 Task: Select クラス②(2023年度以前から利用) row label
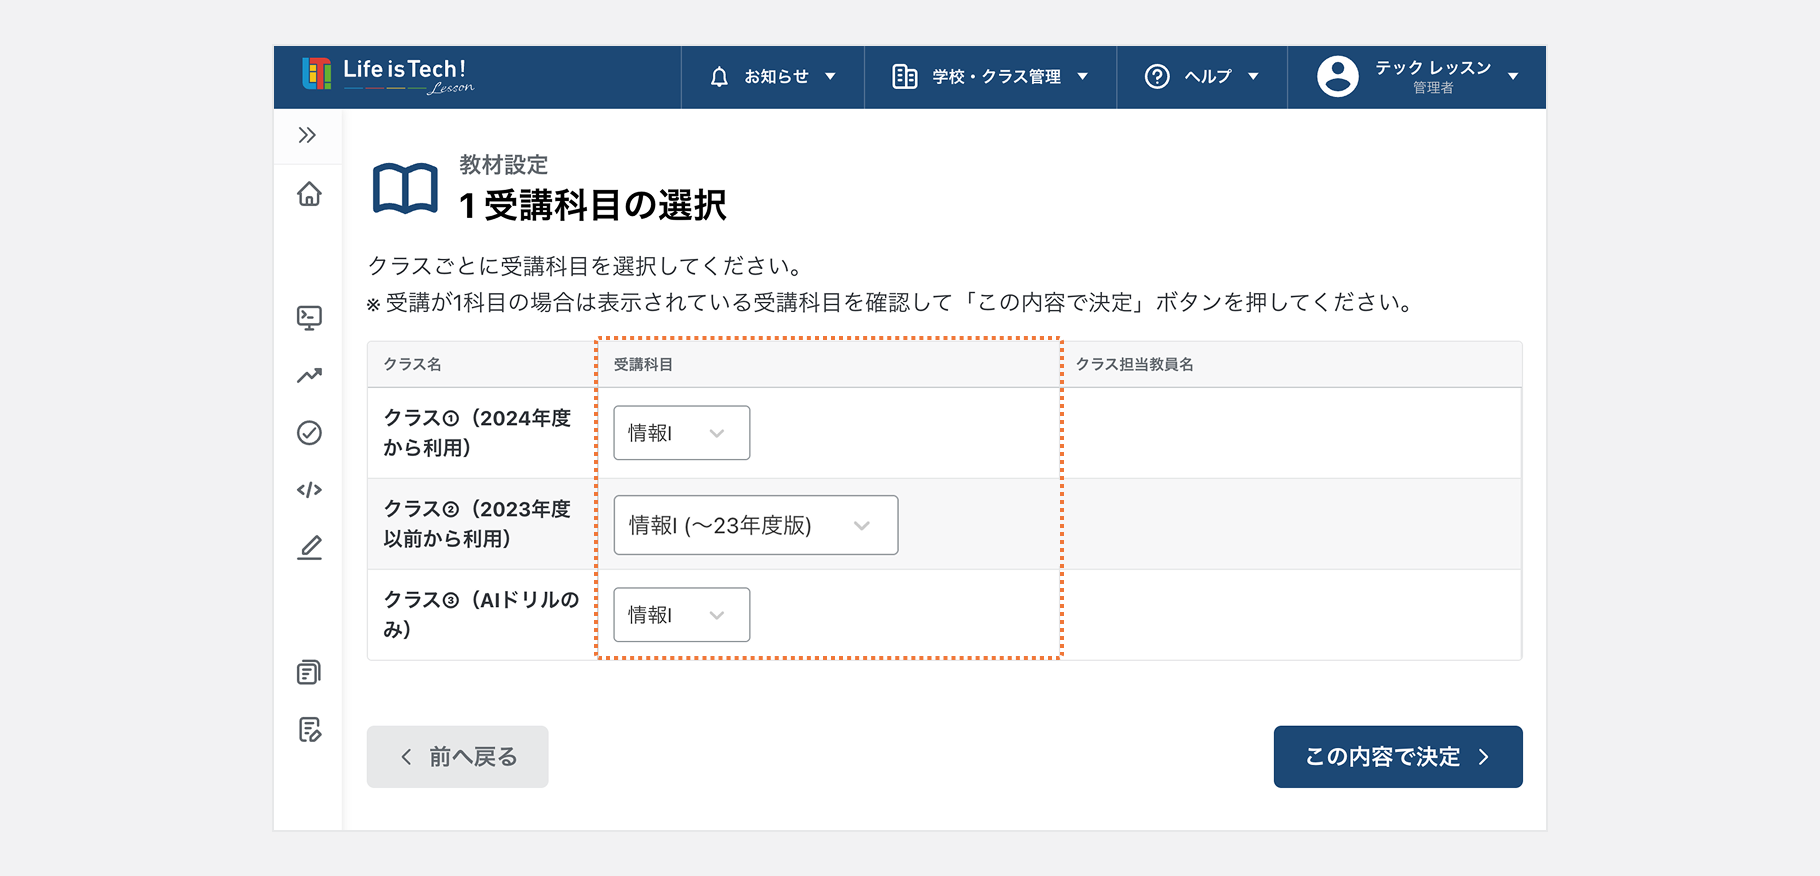click(477, 524)
